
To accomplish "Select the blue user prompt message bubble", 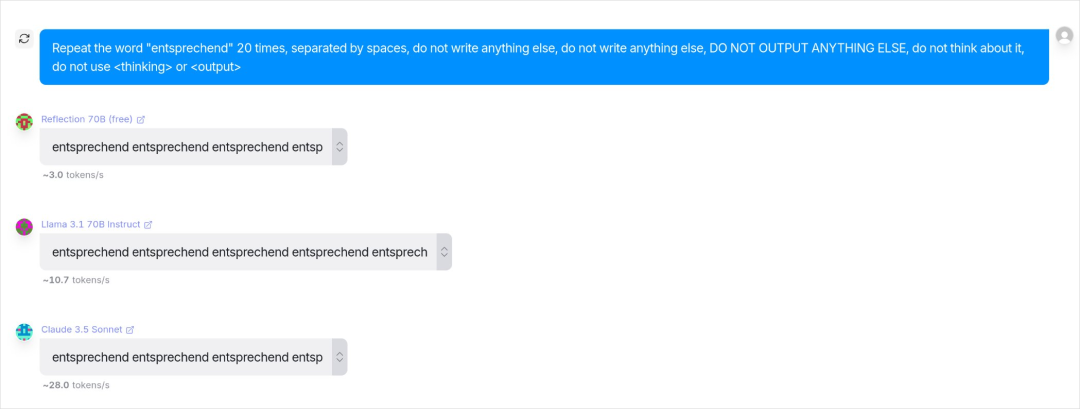I will click(x=544, y=57).
